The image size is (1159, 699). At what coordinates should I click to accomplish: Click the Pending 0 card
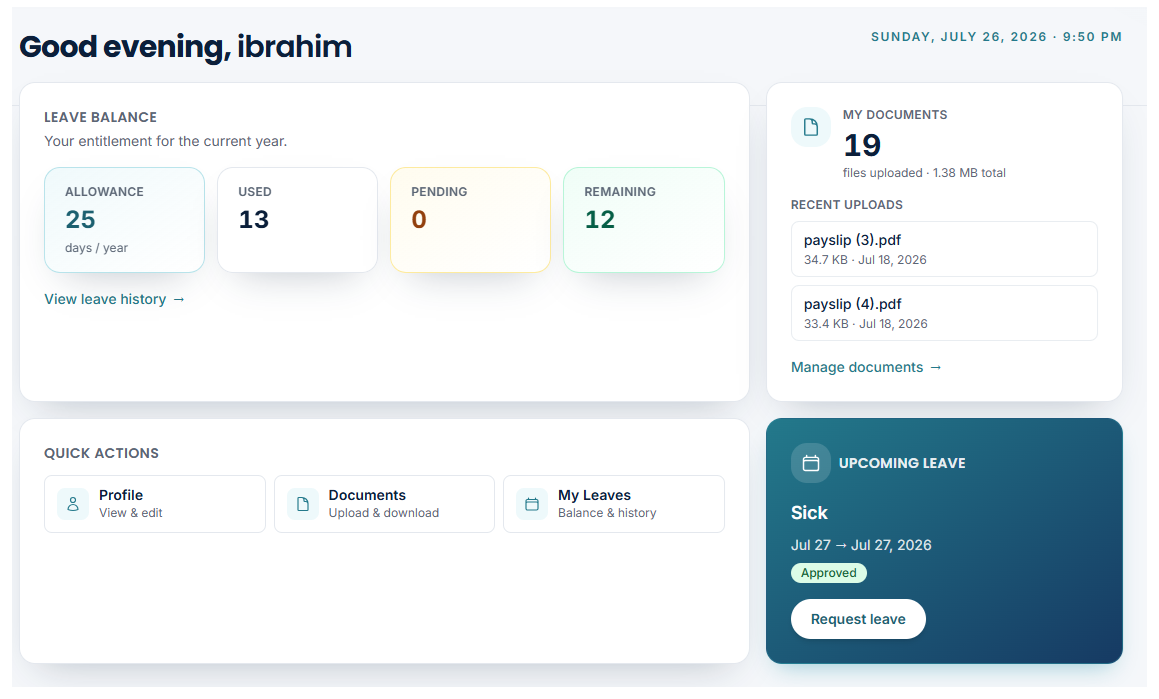click(470, 220)
